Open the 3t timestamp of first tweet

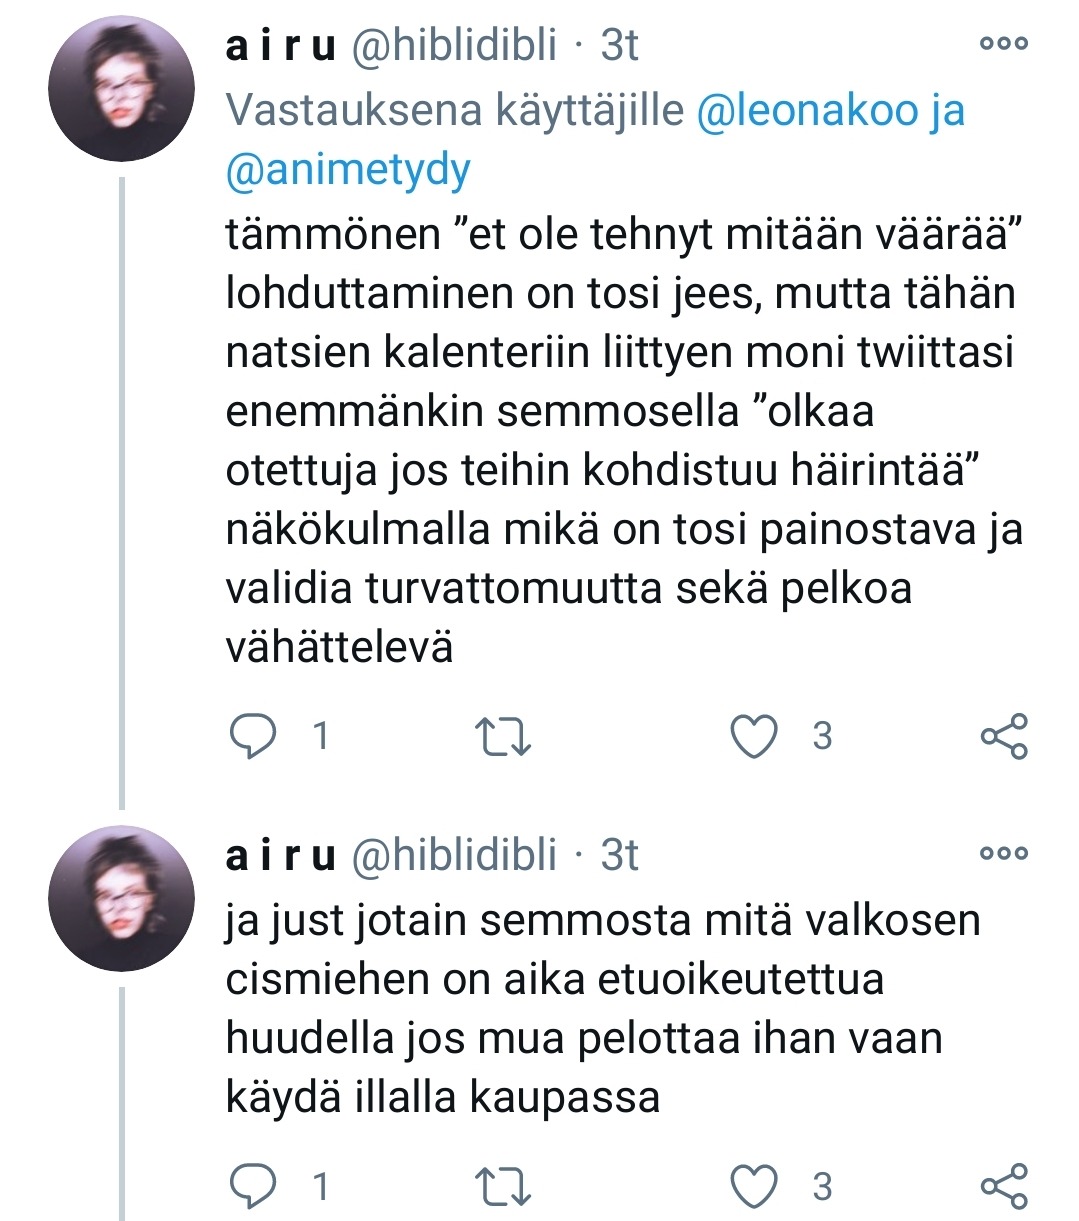[x=619, y=46]
